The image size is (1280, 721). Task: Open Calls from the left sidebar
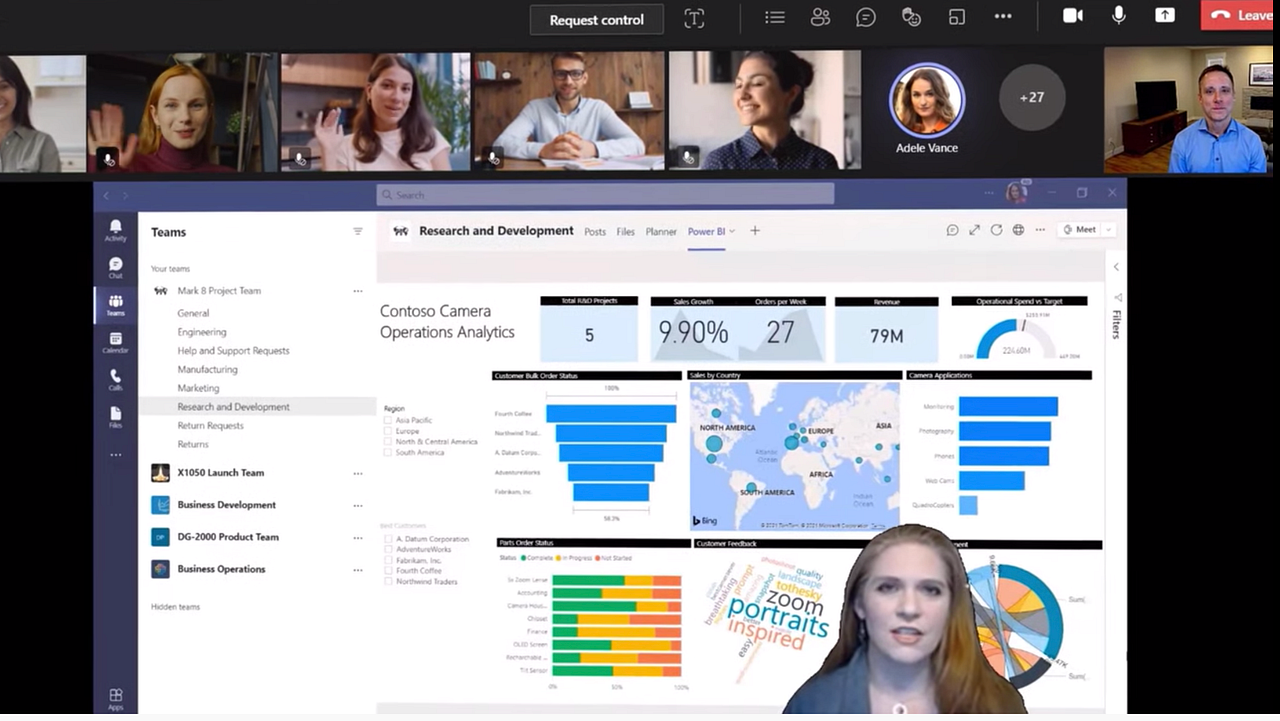click(115, 377)
